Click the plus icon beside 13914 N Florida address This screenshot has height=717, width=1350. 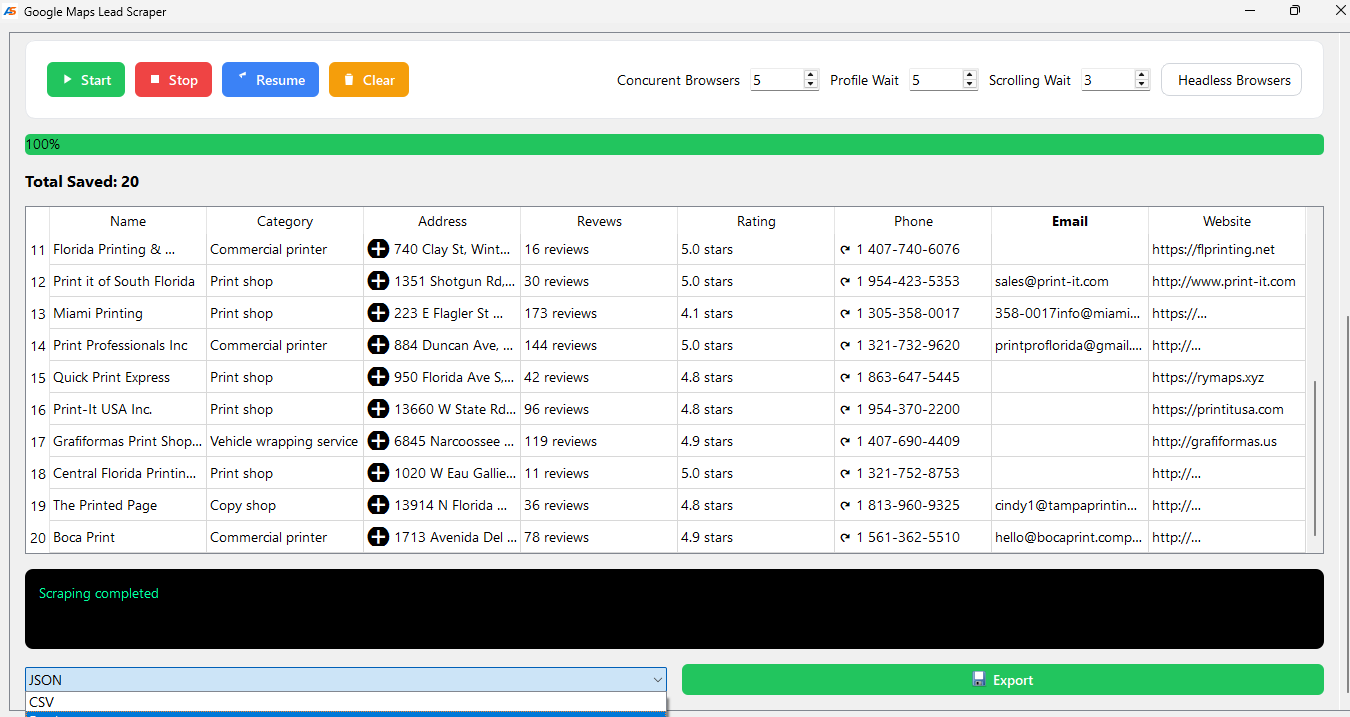click(378, 505)
